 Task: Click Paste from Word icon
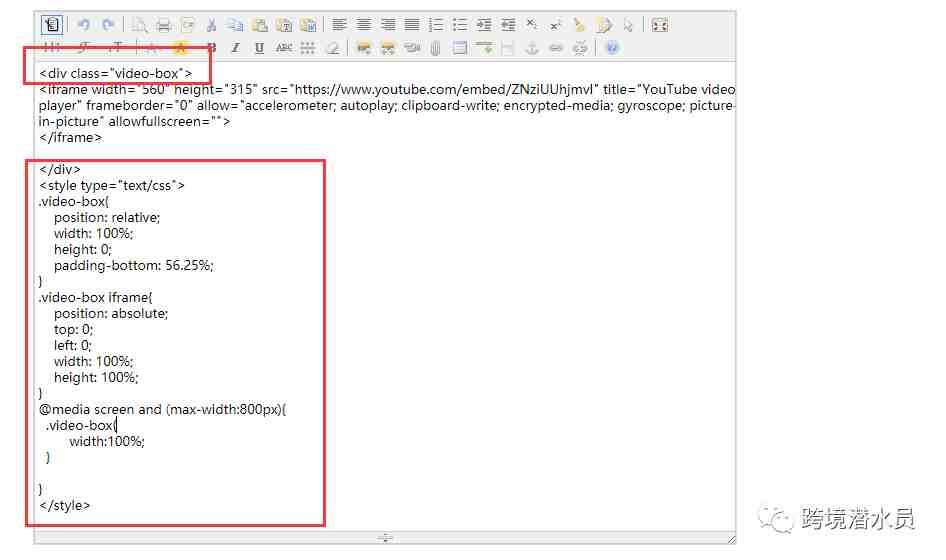308,25
